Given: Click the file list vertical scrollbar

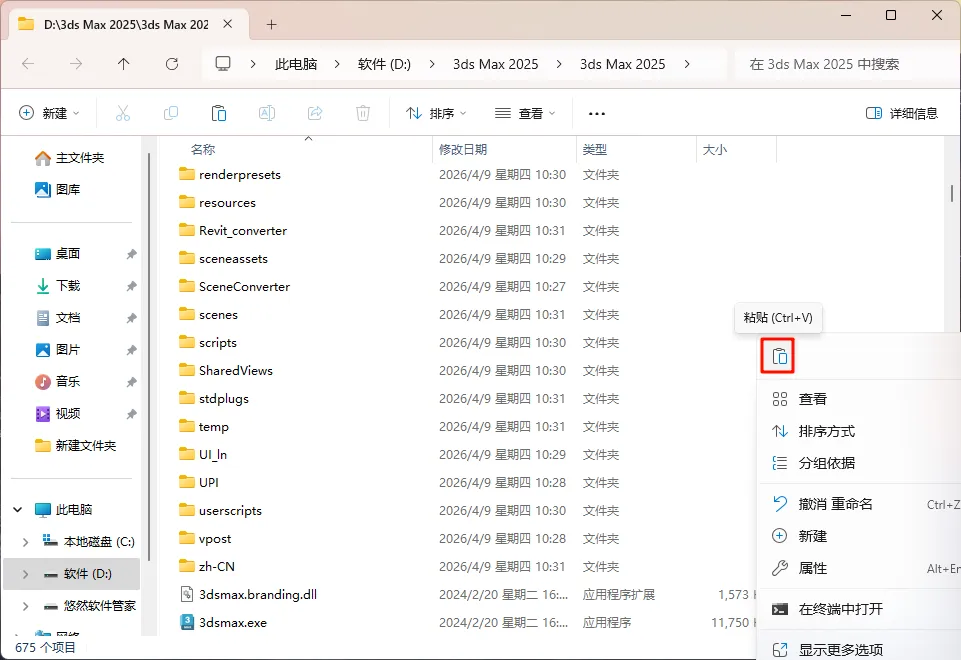Looking at the screenshot, I should 951,194.
